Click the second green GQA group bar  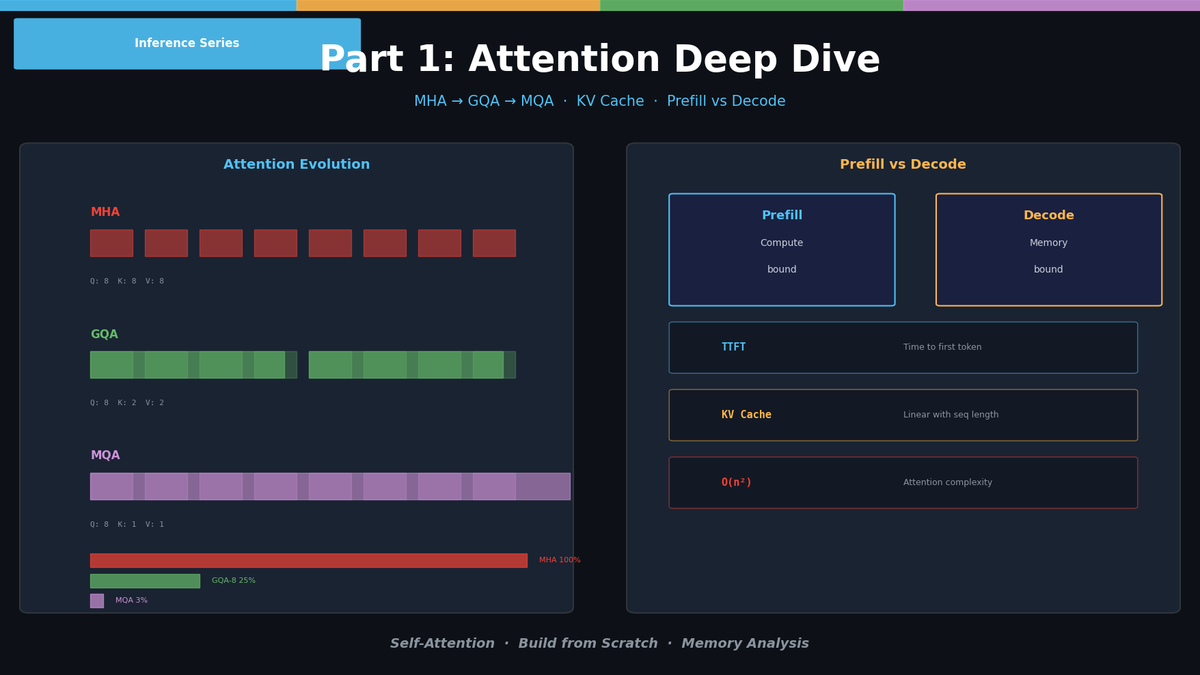click(412, 365)
